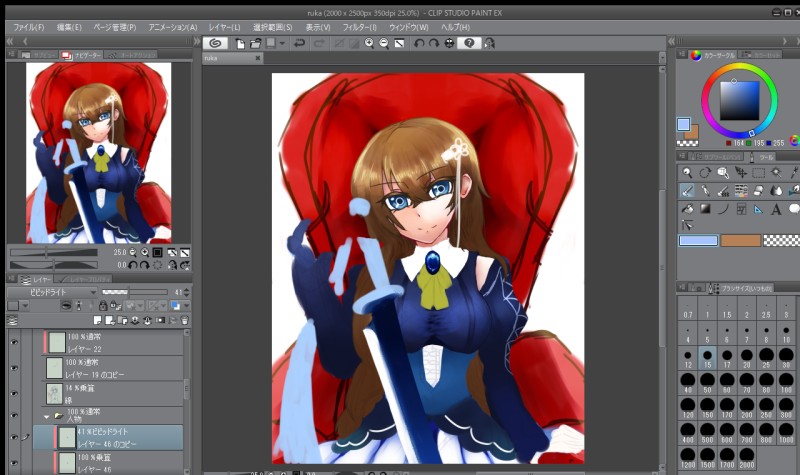Hide レイヤー 19 のコピー layer eye
The height and width of the screenshot is (475, 800).
point(14,368)
